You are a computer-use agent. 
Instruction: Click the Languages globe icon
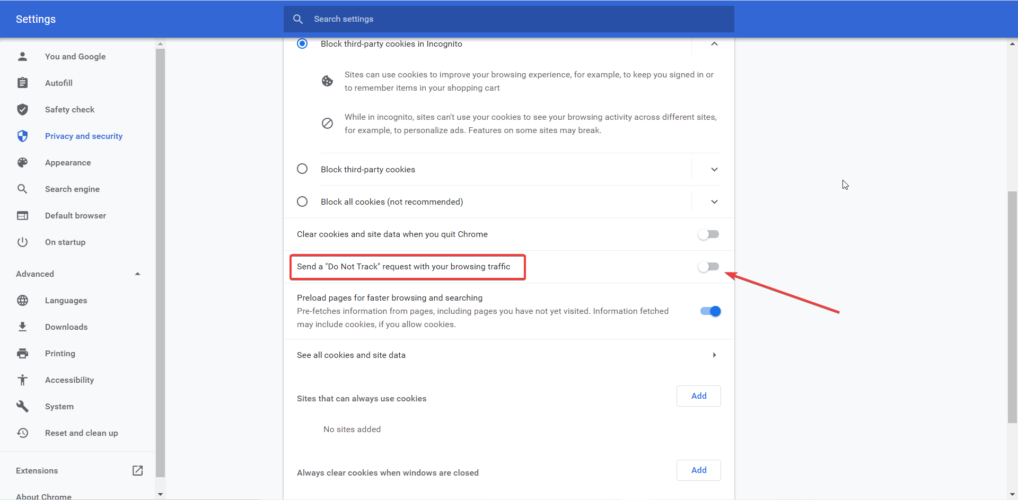[x=23, y=301]
